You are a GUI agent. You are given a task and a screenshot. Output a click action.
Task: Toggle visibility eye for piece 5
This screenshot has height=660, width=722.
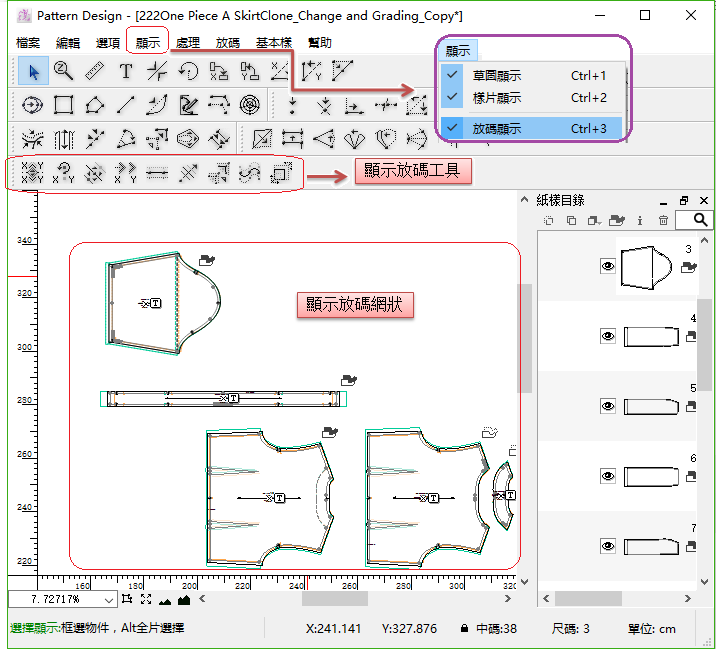tap(608, 406)
